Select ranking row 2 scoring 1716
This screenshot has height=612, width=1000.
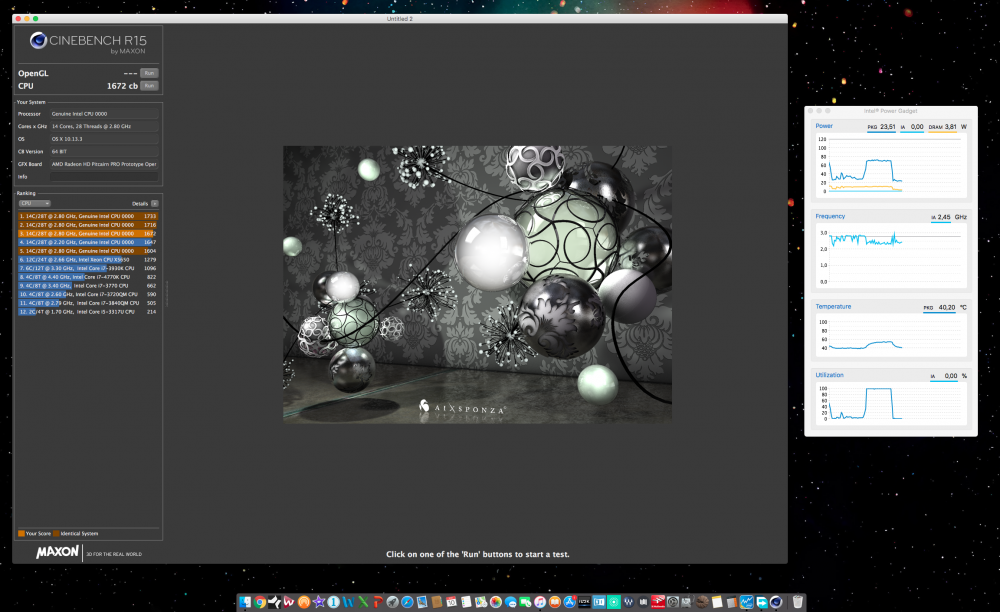tap(88, 225)
